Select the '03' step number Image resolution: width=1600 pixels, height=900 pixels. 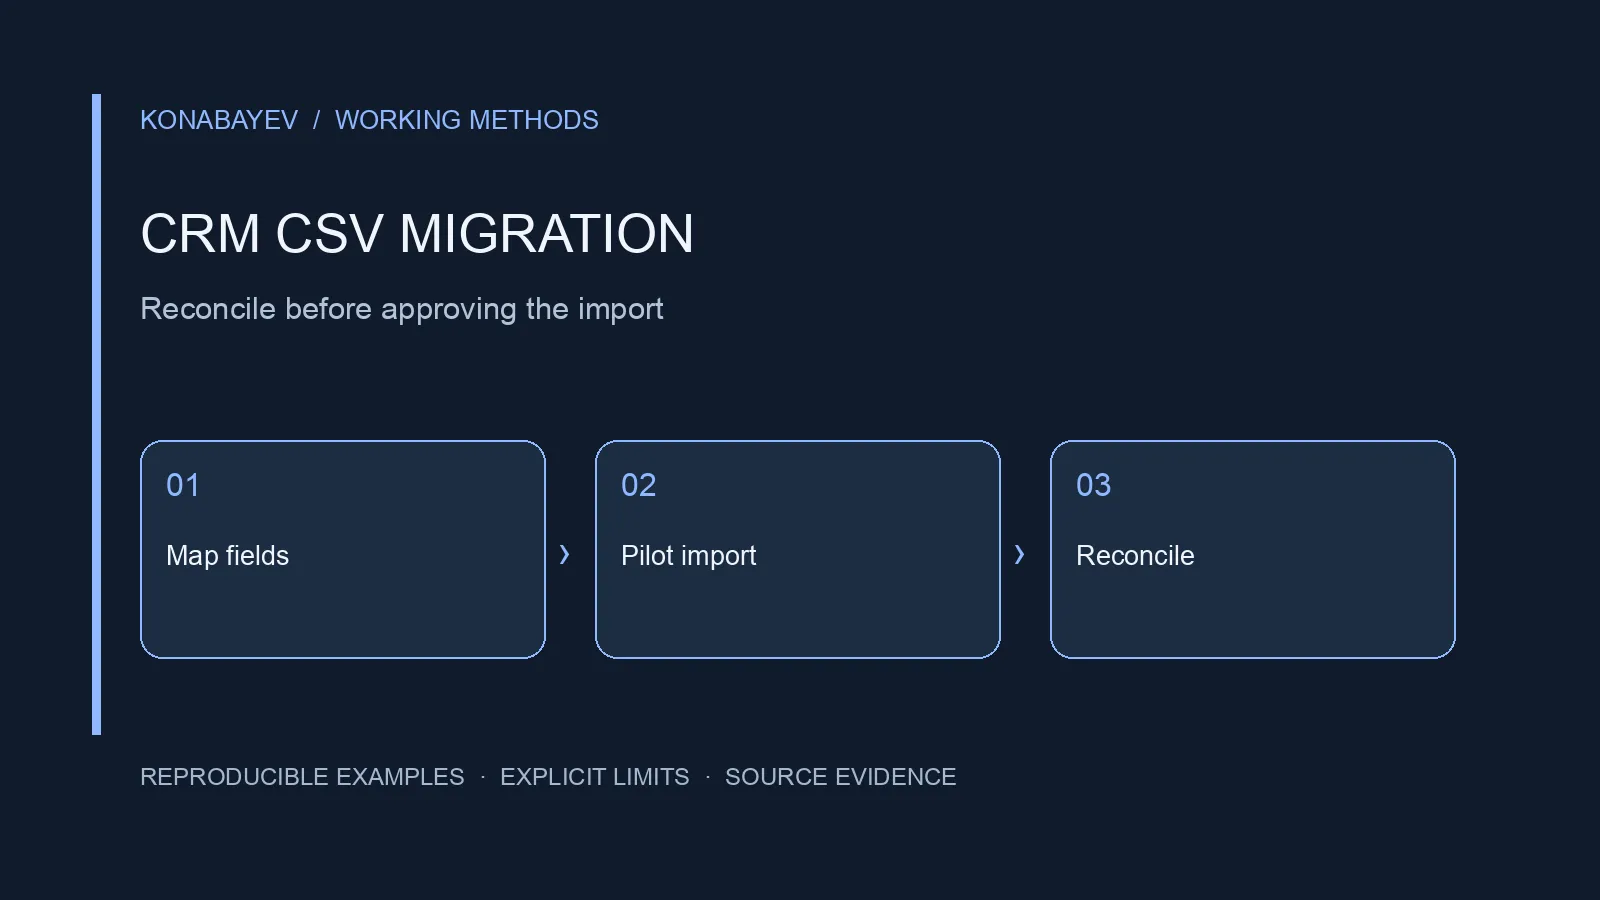tap(1093, 485)
